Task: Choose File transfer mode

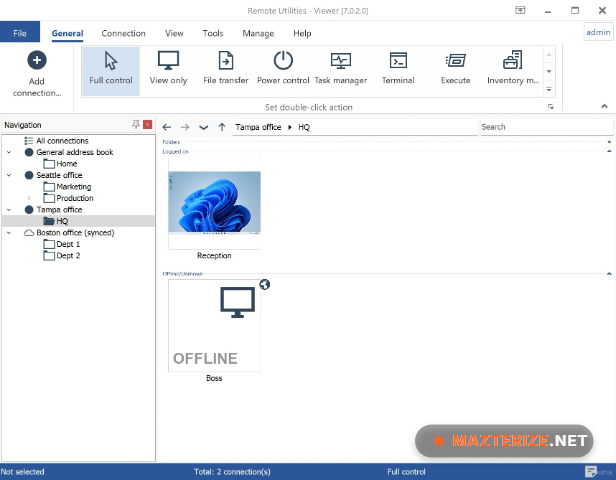Action: tap(226, 71)
